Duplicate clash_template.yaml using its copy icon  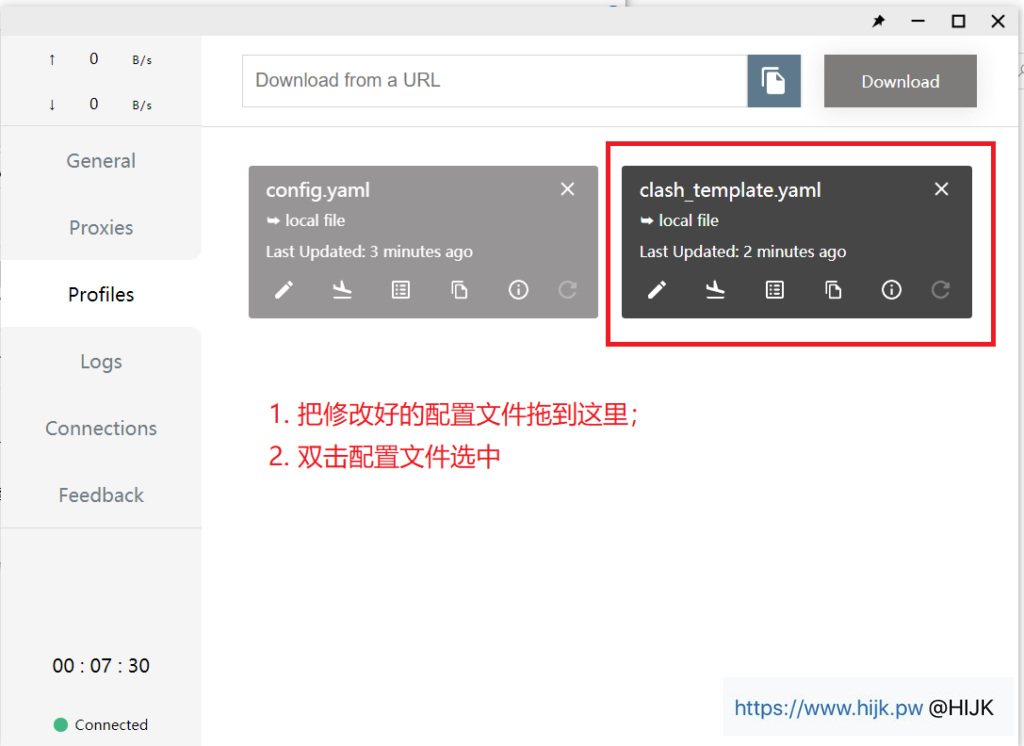pos(833,290)
